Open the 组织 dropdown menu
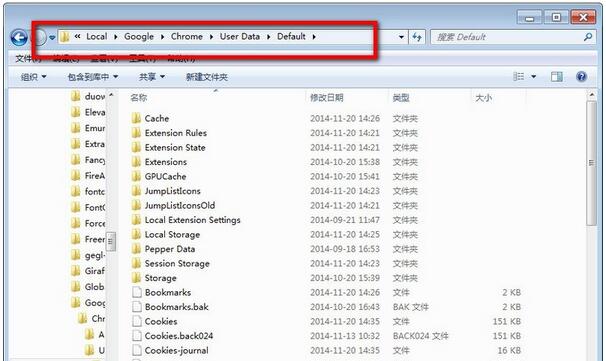This screenshot has width=606, height=361. 33,77
